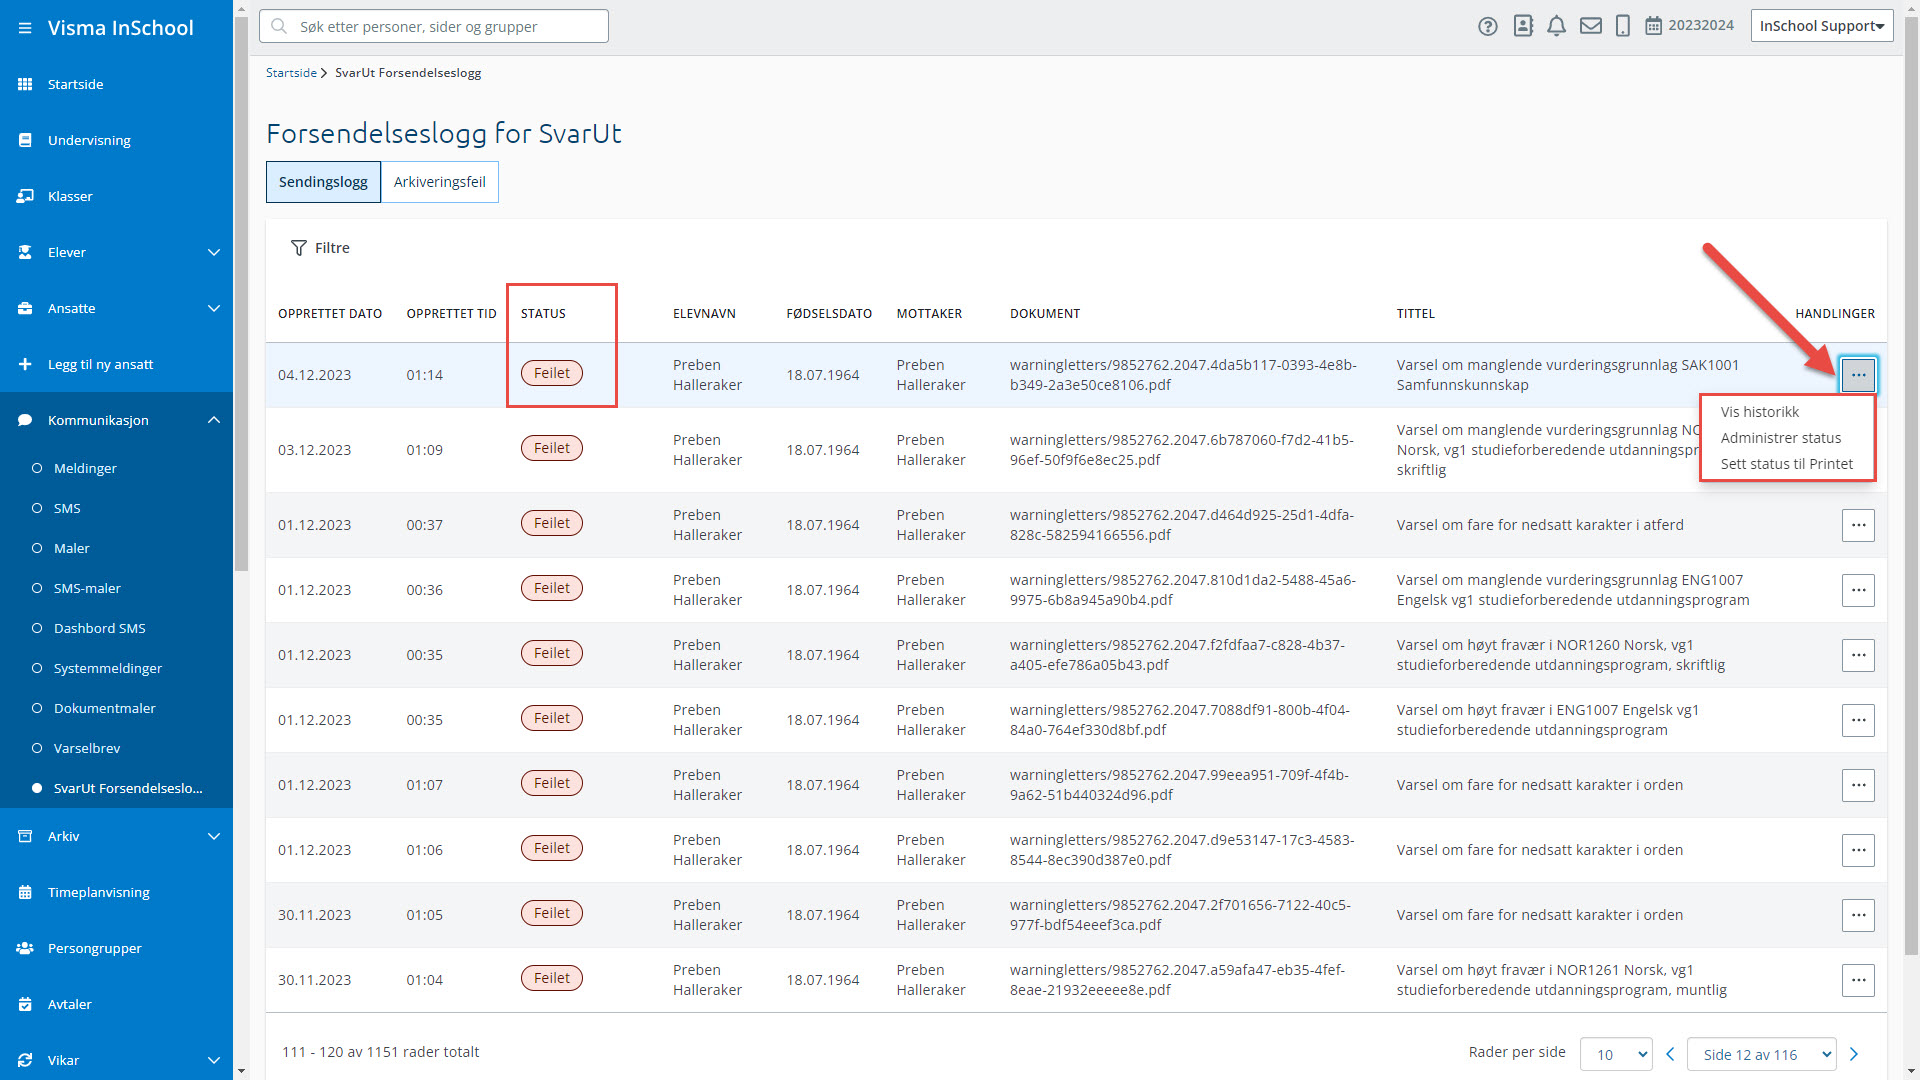Switch to the Sendingslogg tab
The height and width of the screenshot is (1080, 1920).
click(323, 182)
